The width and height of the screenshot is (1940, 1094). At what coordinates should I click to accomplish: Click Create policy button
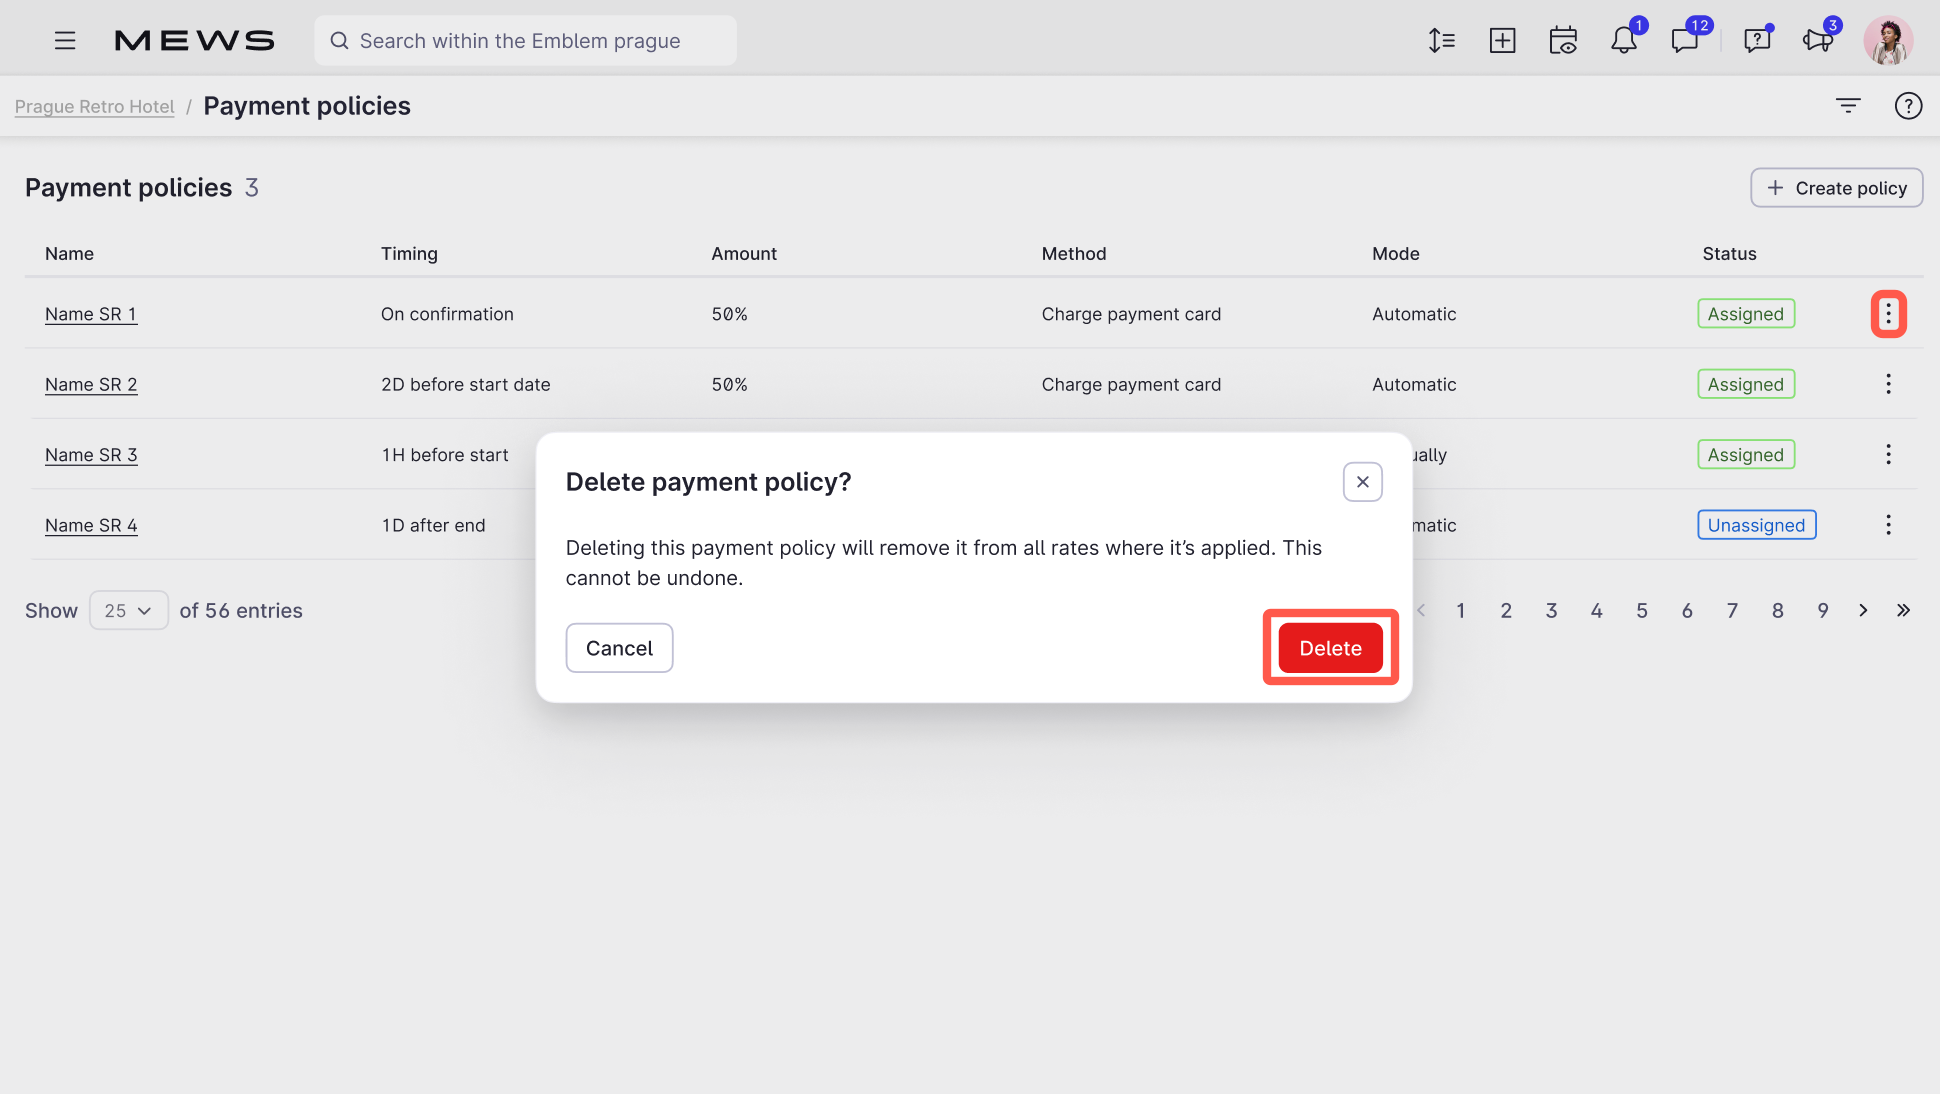(1836, 188)
